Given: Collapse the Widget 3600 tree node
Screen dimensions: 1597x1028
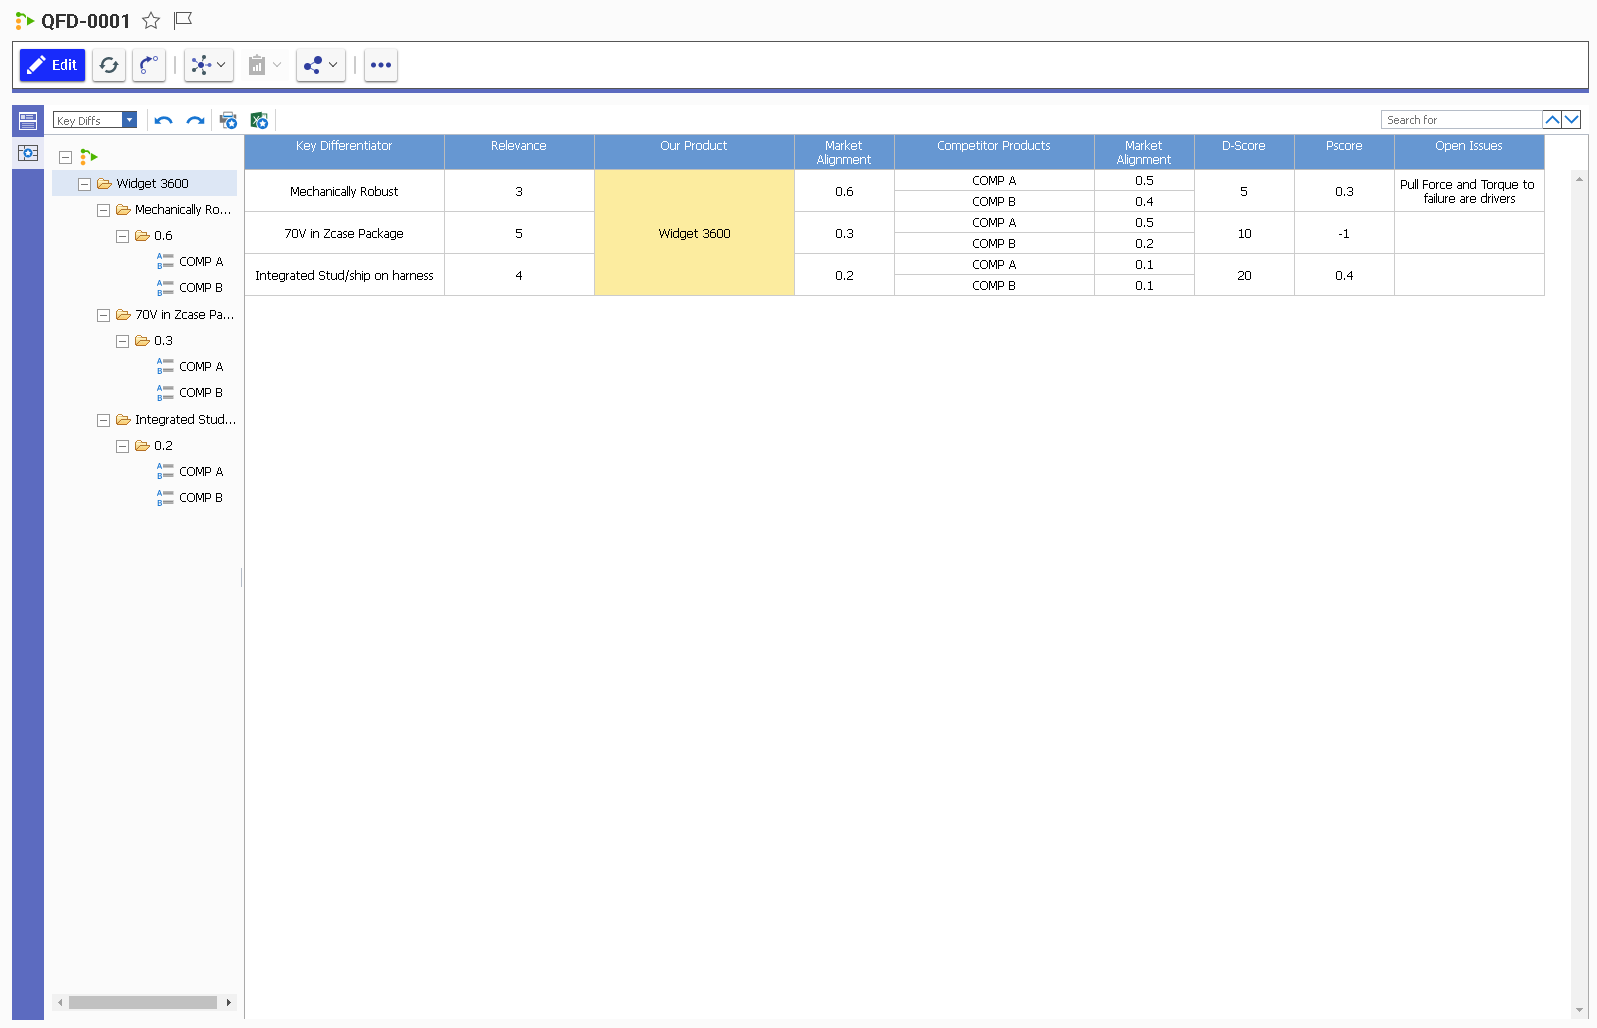Looking at the screenshot, I should tap(84, 184).
